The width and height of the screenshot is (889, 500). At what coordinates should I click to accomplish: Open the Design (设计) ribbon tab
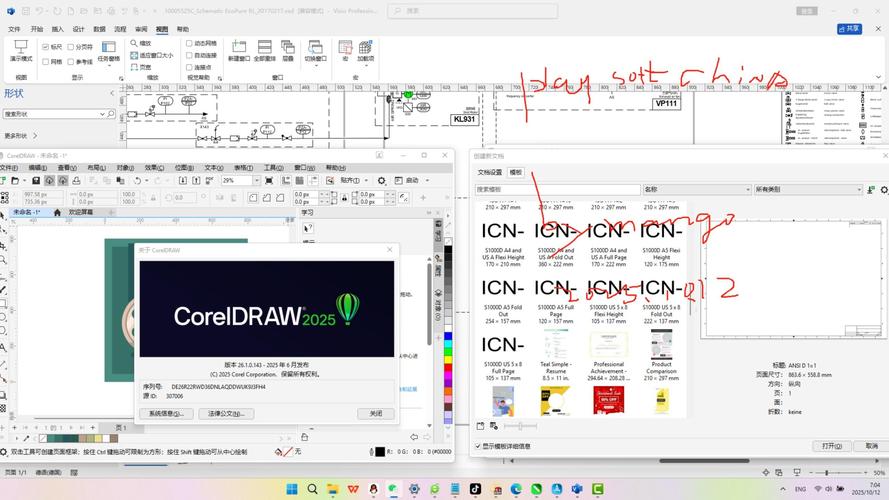(79, 29)
